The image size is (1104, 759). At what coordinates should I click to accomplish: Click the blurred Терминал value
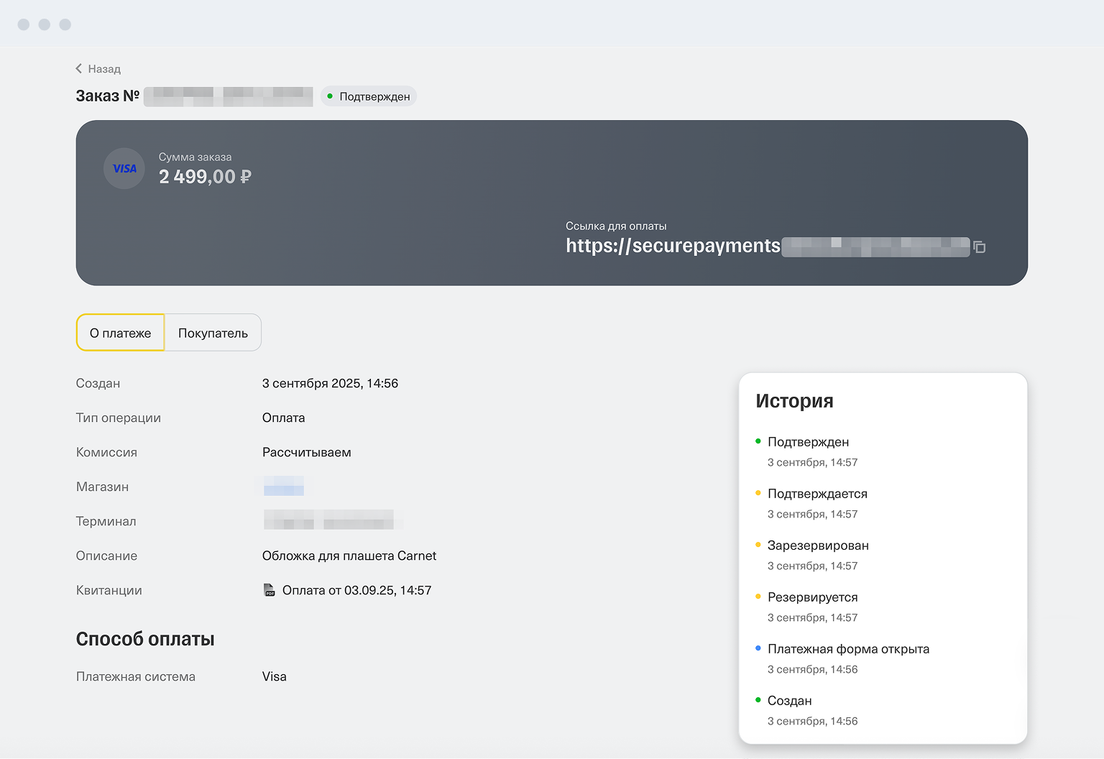click(328, 521)
